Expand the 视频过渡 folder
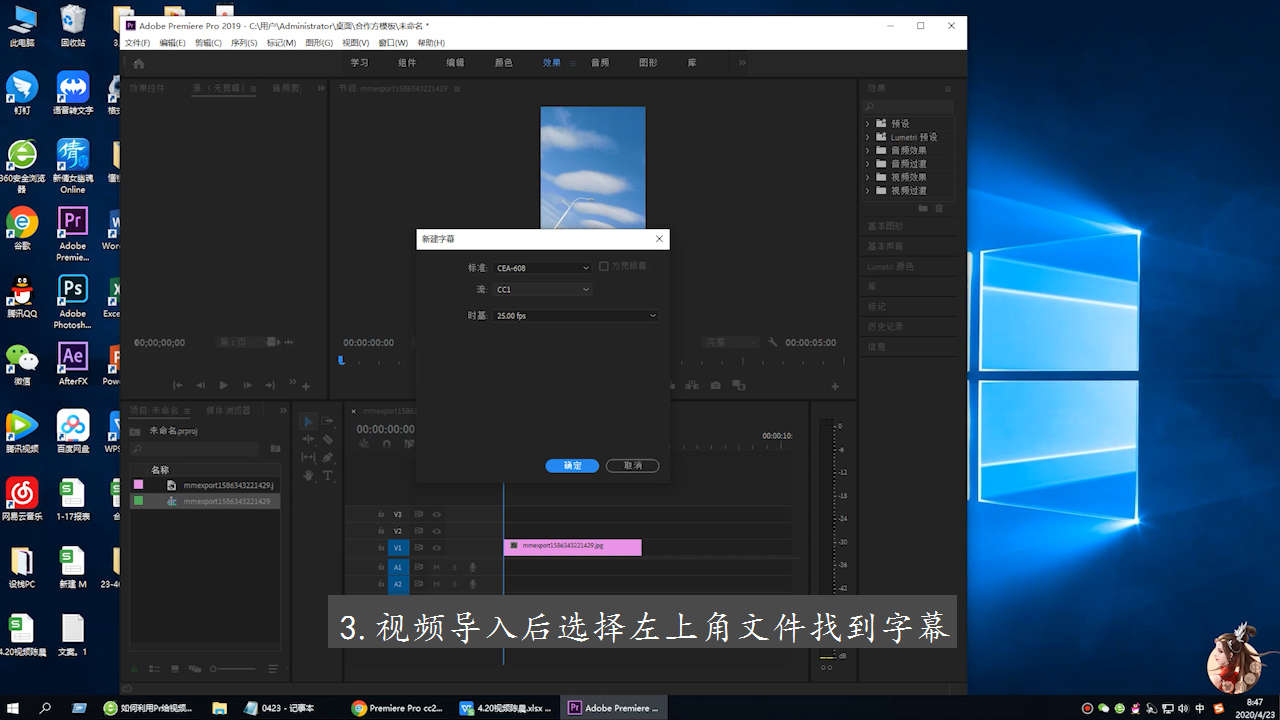Viewport: 1280px width, 720px height. pyautogui.click(x=868, y=190)
